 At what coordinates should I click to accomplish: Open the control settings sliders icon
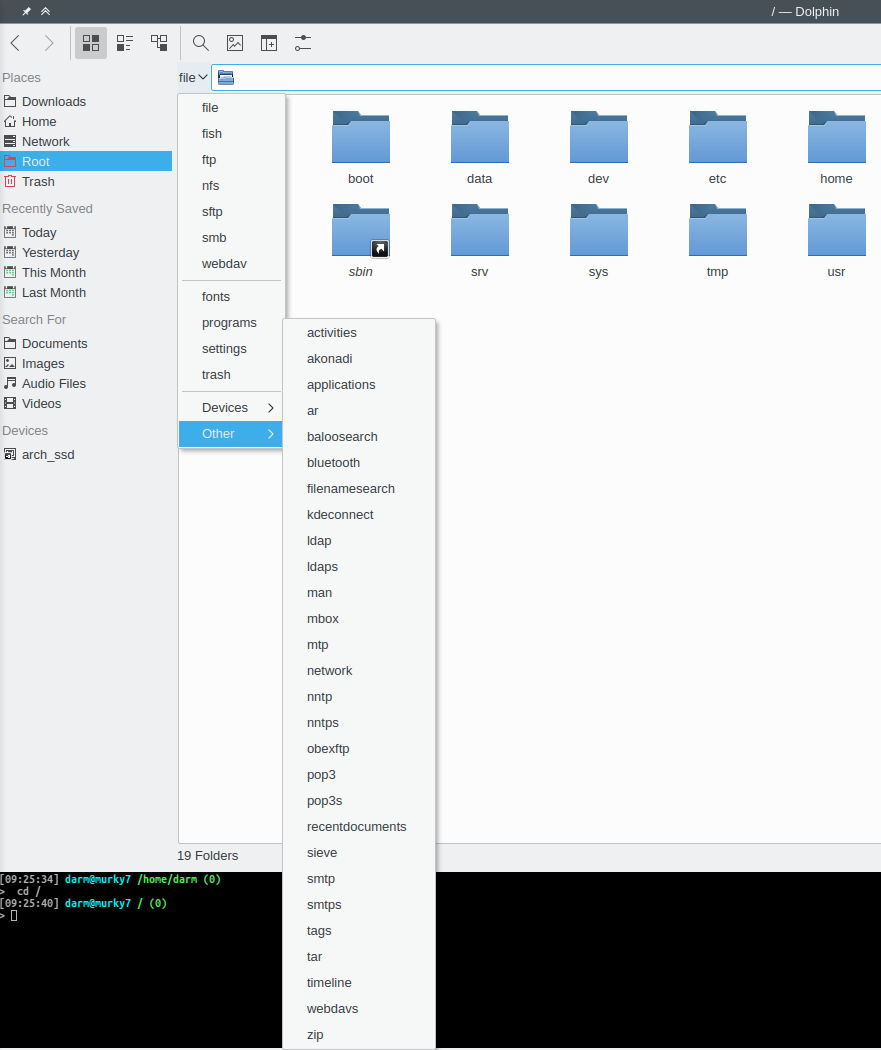pyautogui.click(x=303, y=44)
